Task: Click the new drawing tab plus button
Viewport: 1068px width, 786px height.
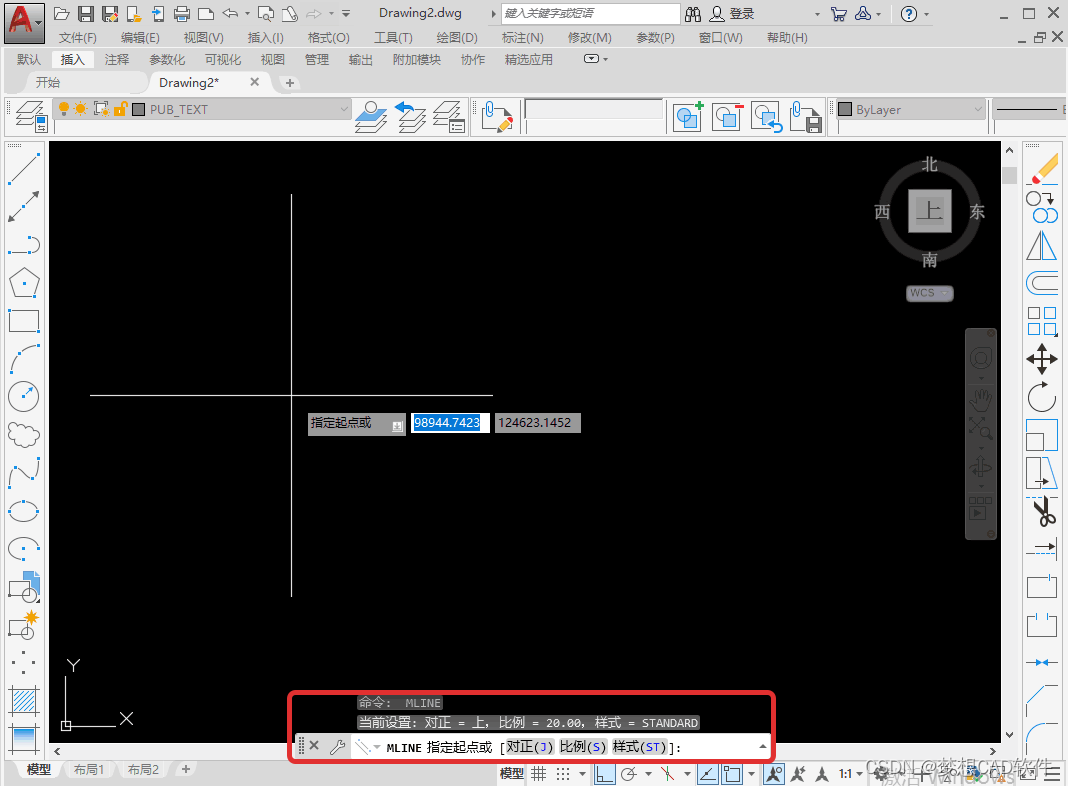Action: tap(289, 82)
